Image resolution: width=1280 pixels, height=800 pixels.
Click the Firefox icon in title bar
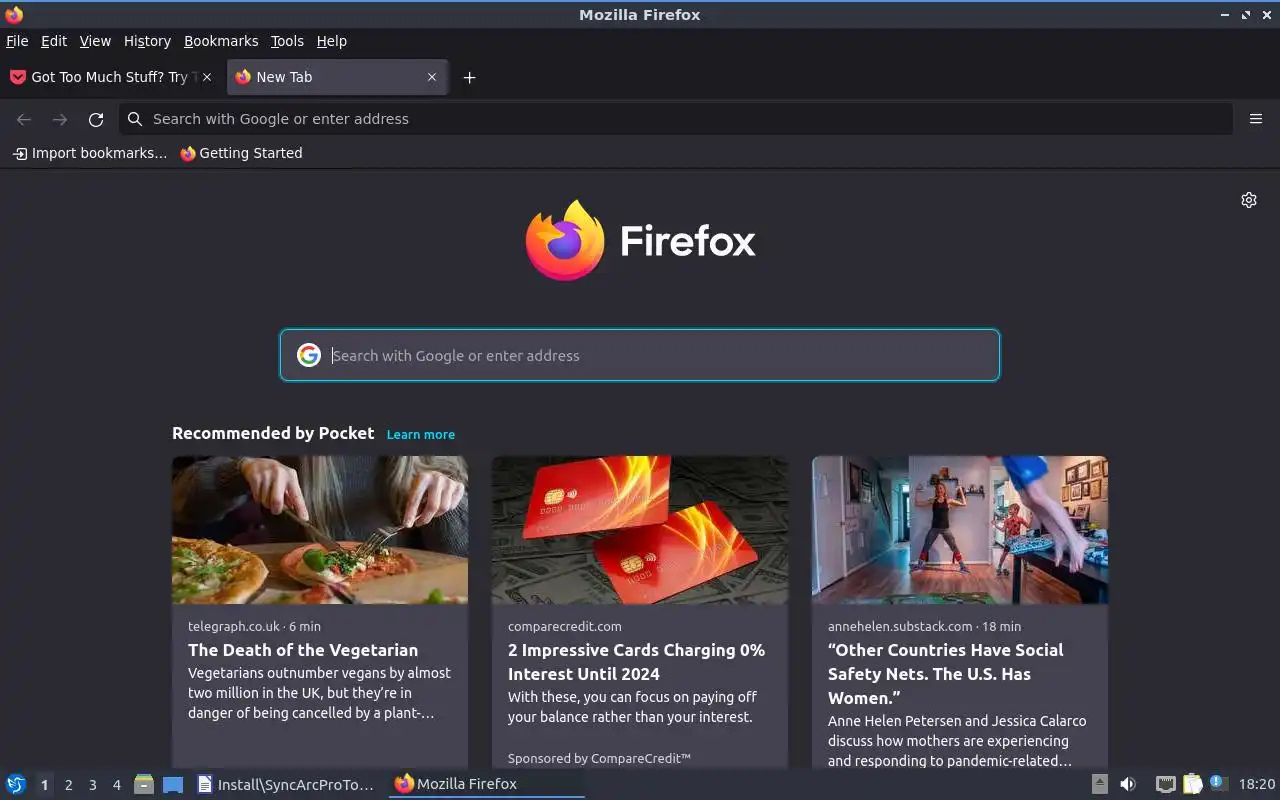pos(14,15)
